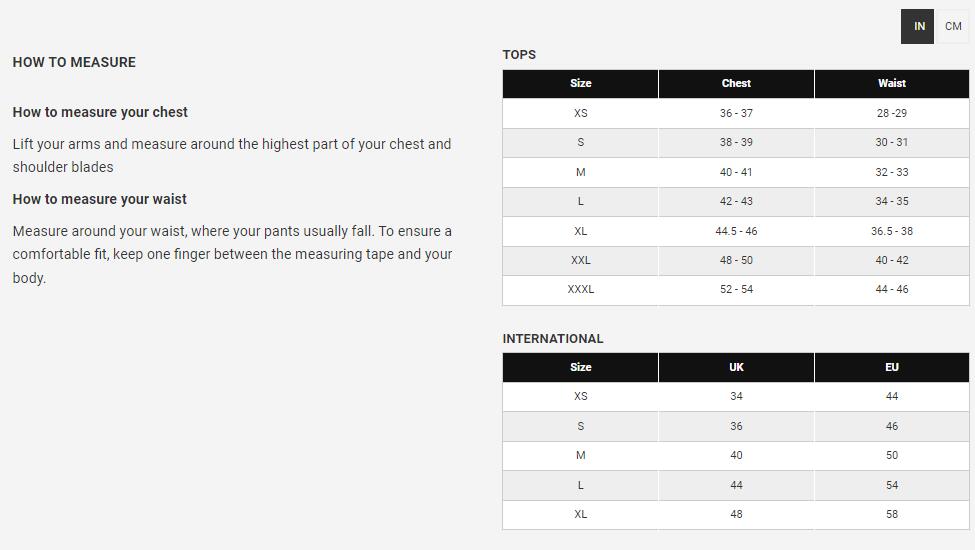This screenshot has height=550, width=975.
Task: Click the Waist column header in Tops
Action: [891, 84]
